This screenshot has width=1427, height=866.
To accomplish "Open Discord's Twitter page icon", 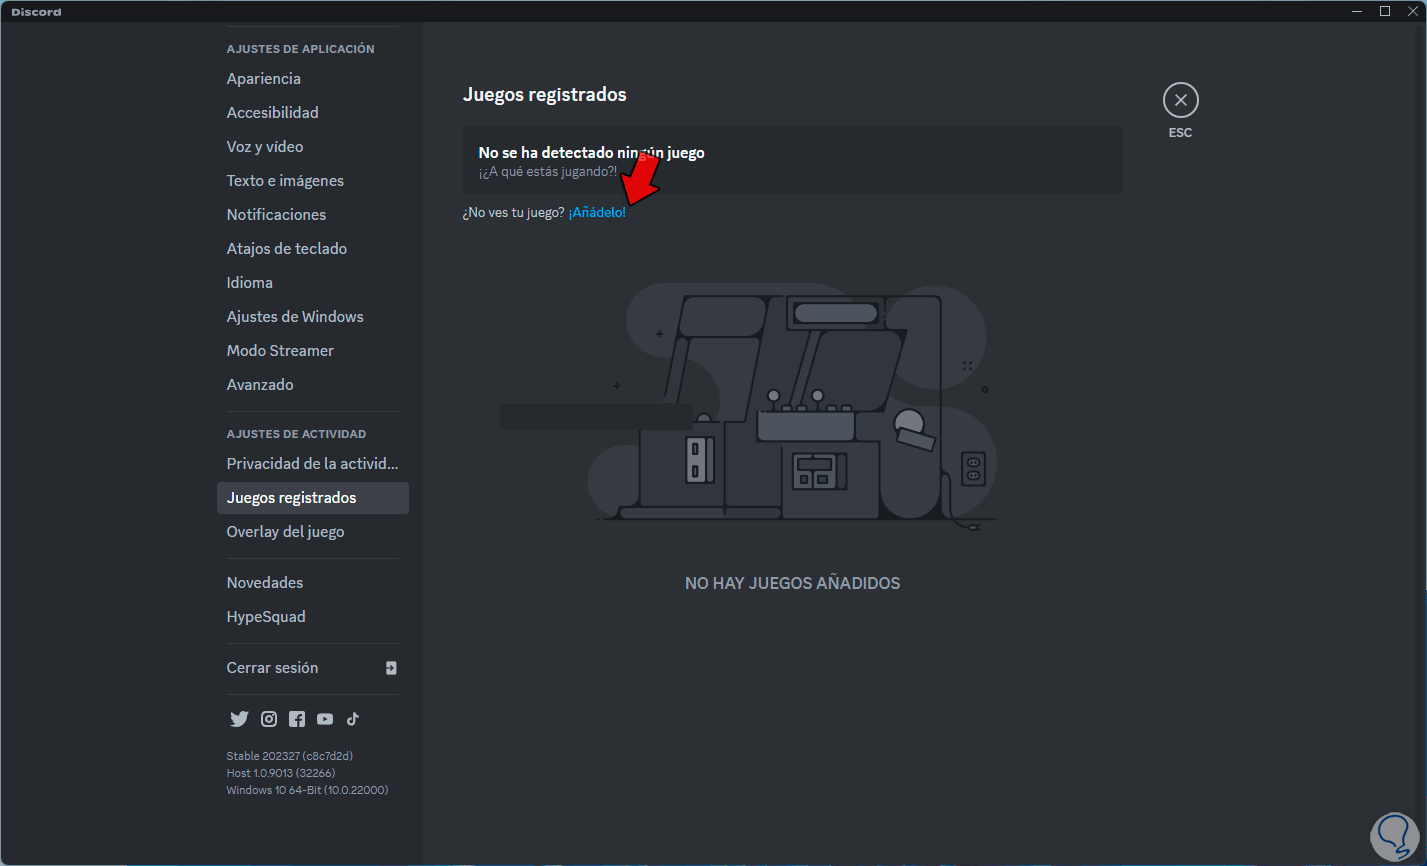I will tap(239, 719).
